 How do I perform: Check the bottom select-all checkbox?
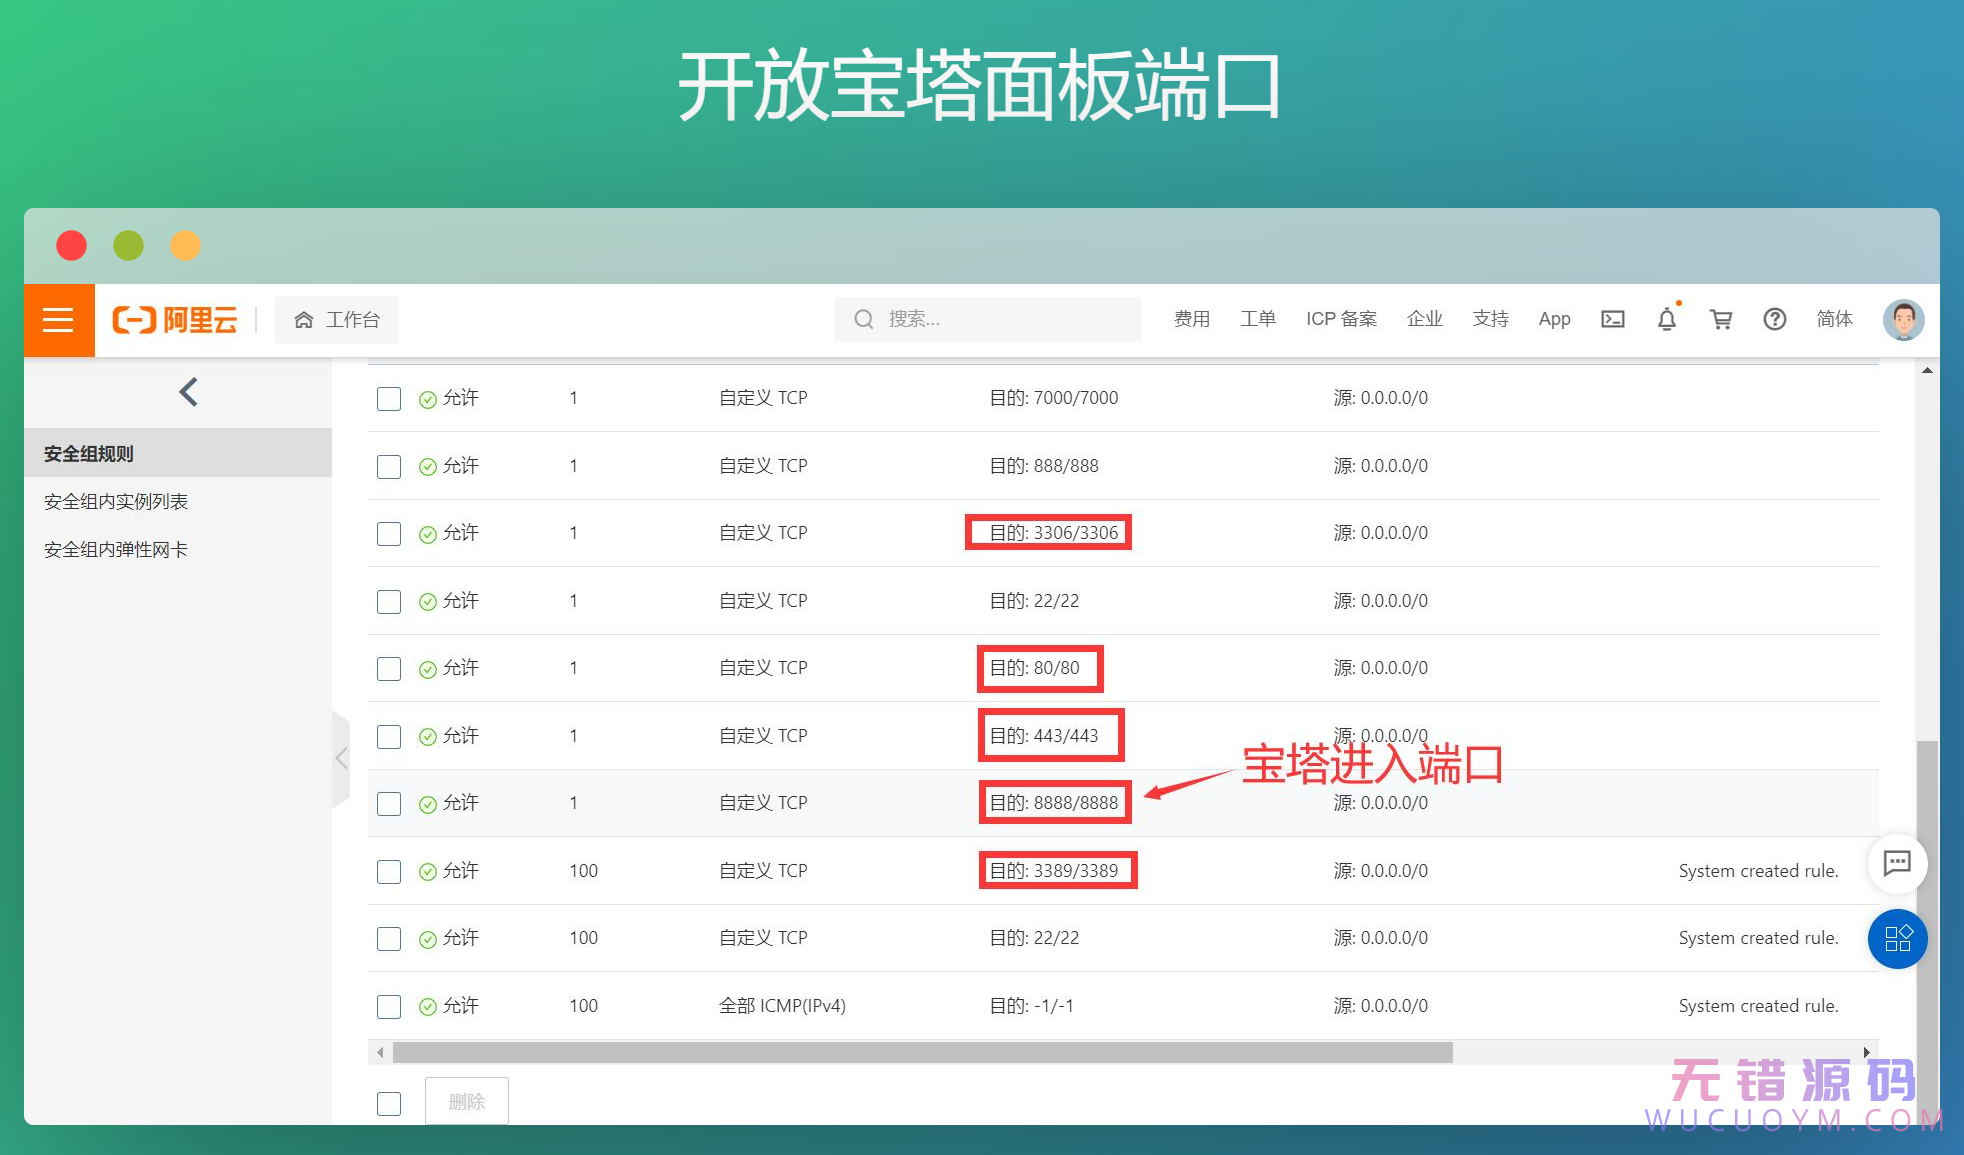coord(389,1103)
